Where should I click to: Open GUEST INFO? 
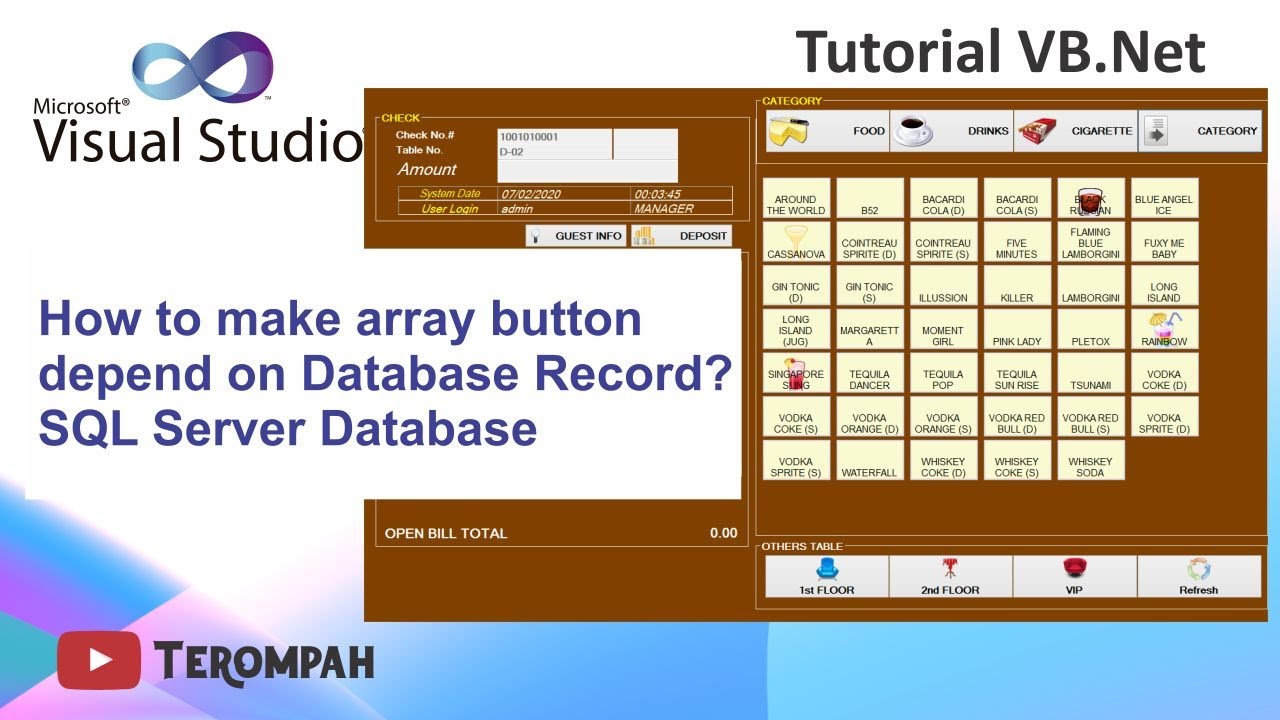pyautogui.click(x=576, y=236)
